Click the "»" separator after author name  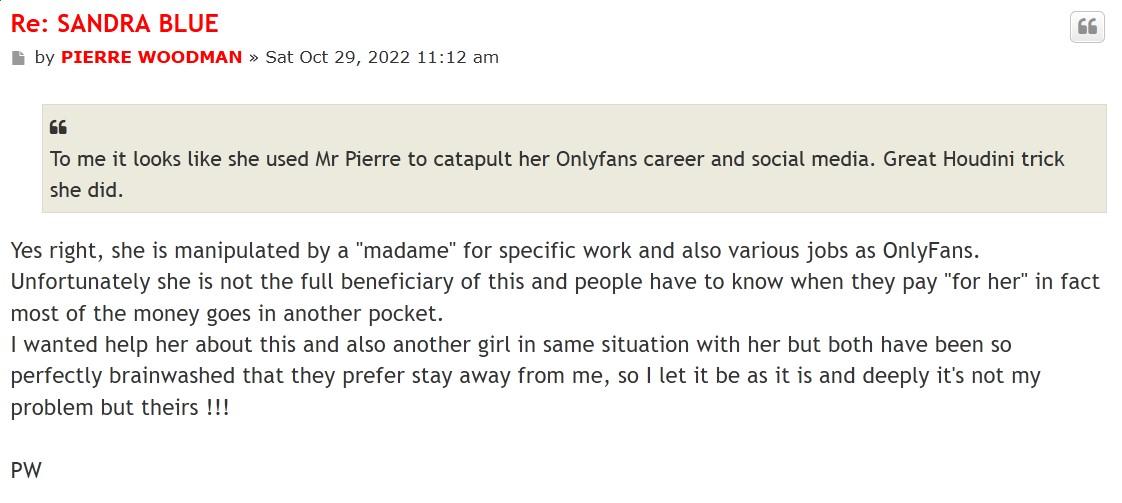pyautogui.click(x=254, y=57)
